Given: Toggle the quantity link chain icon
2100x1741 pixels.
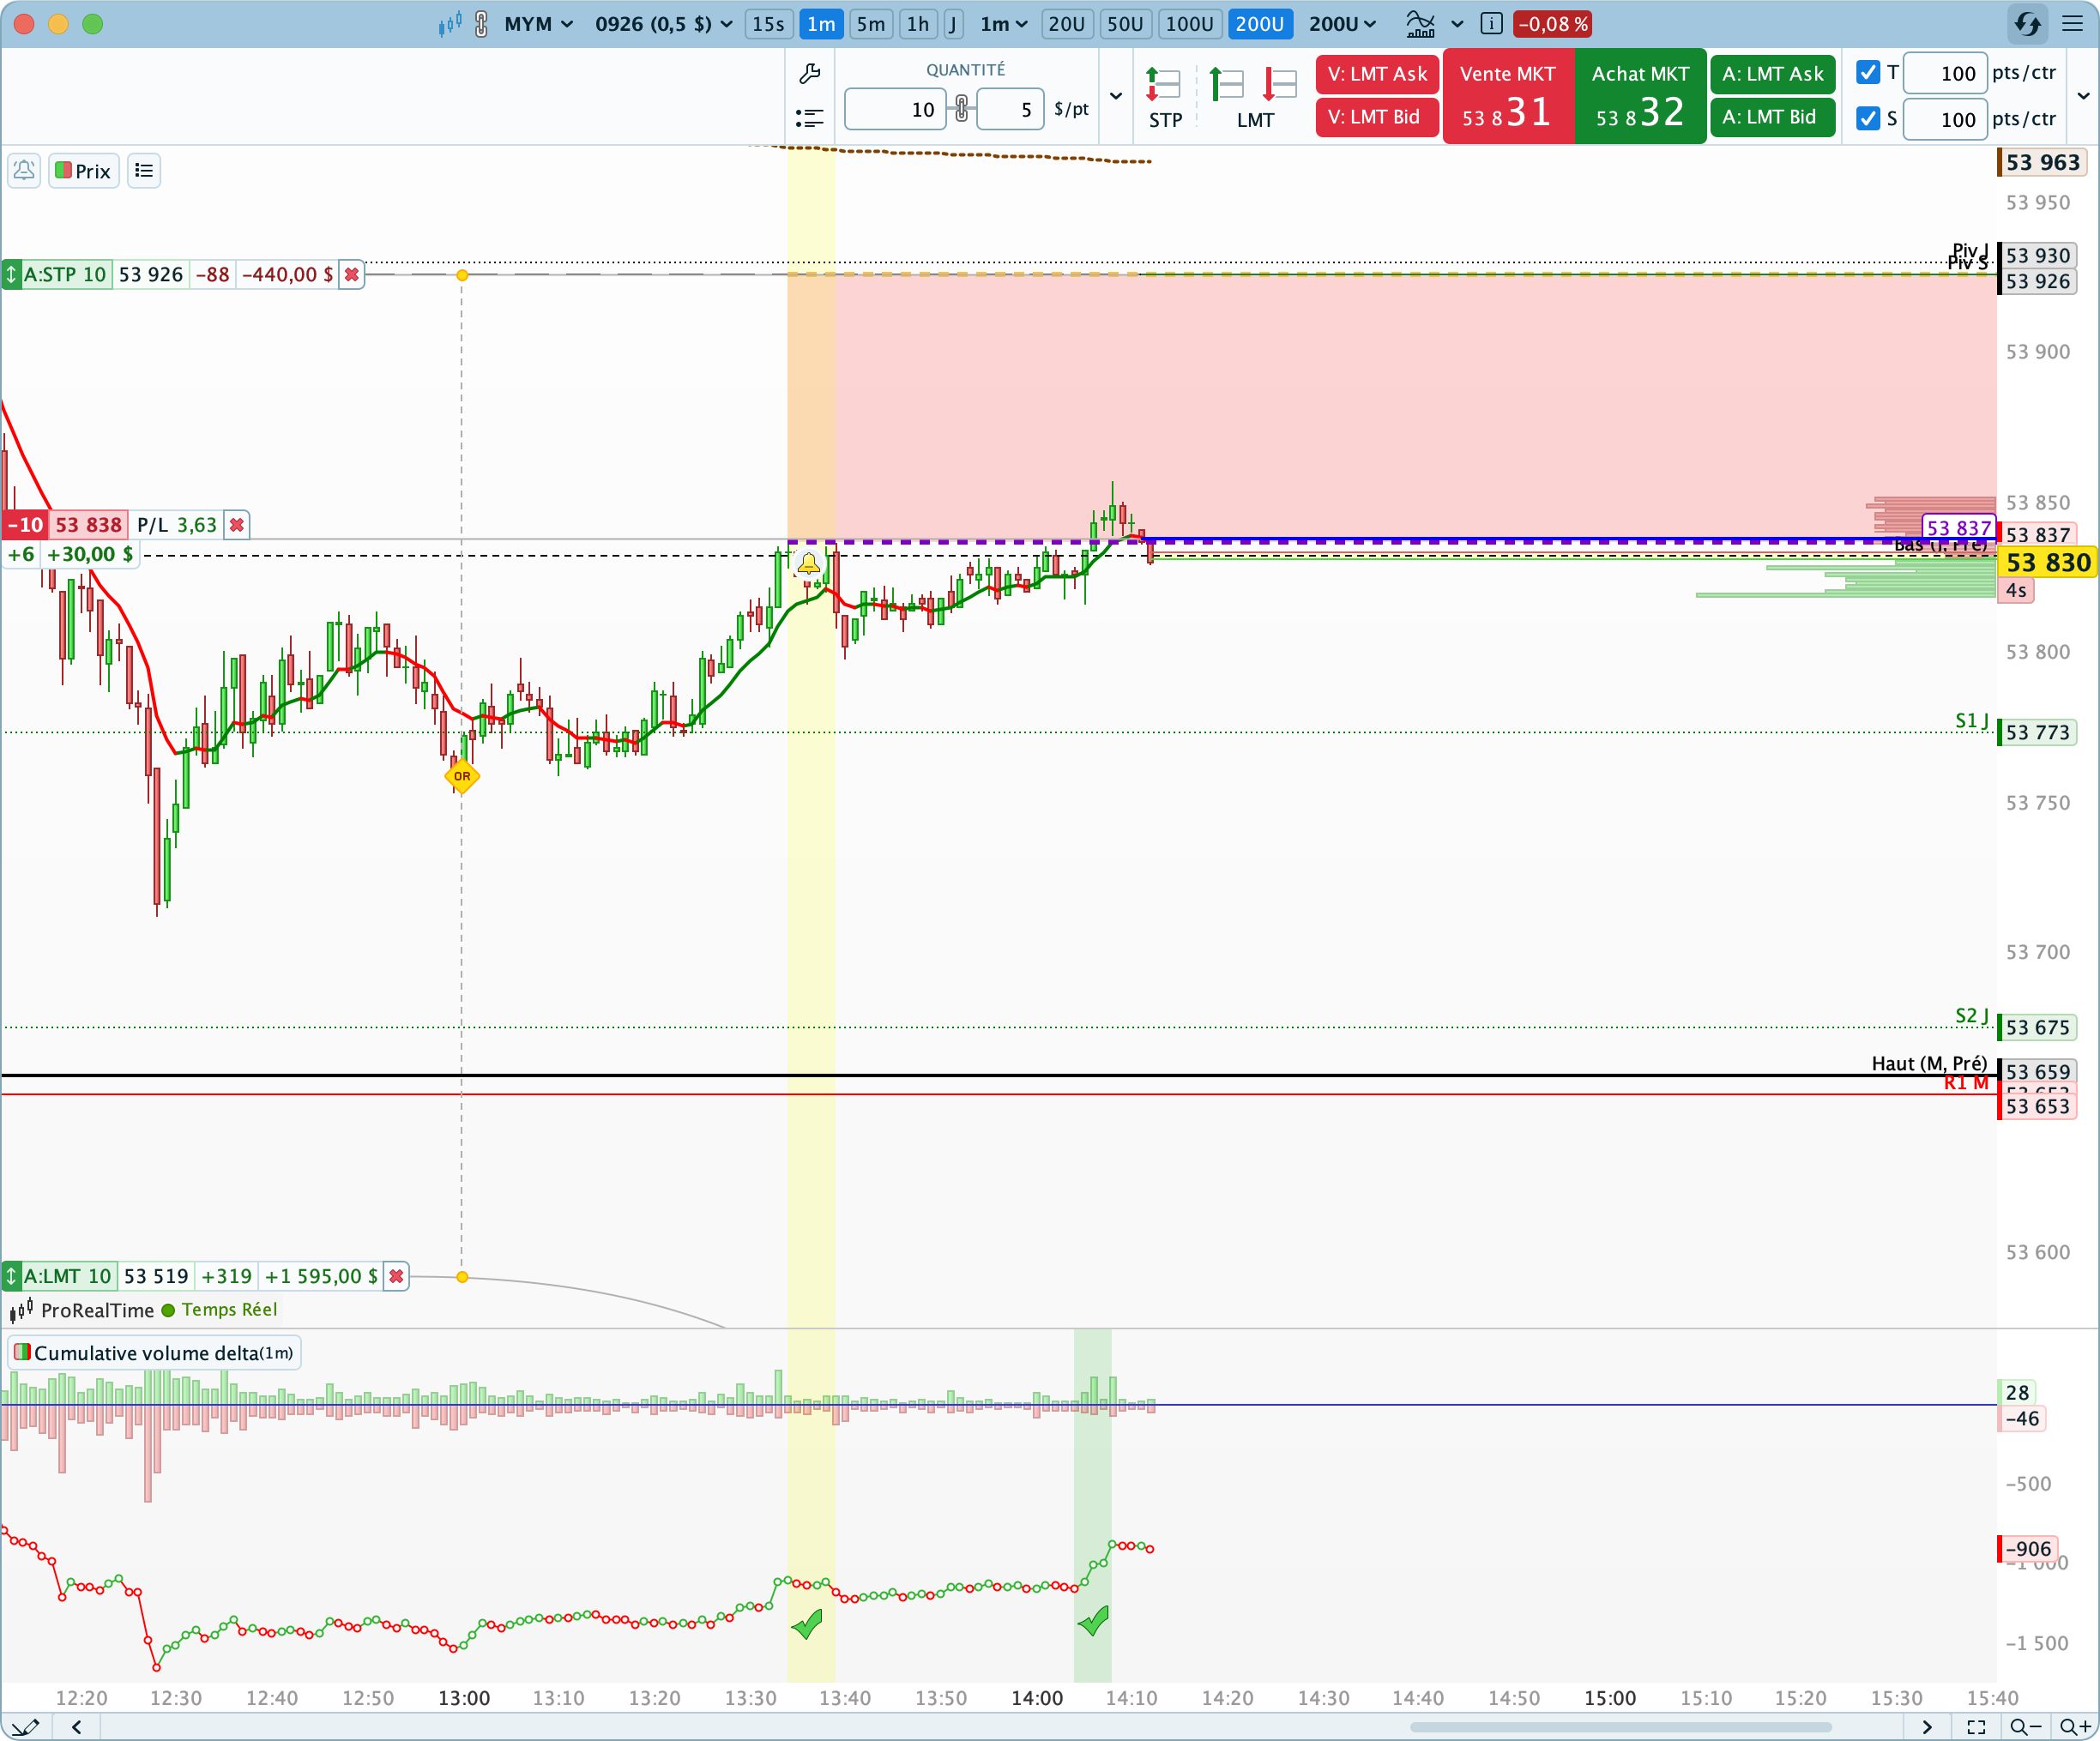Looking at the screenshot, I should tap(961, 109).
